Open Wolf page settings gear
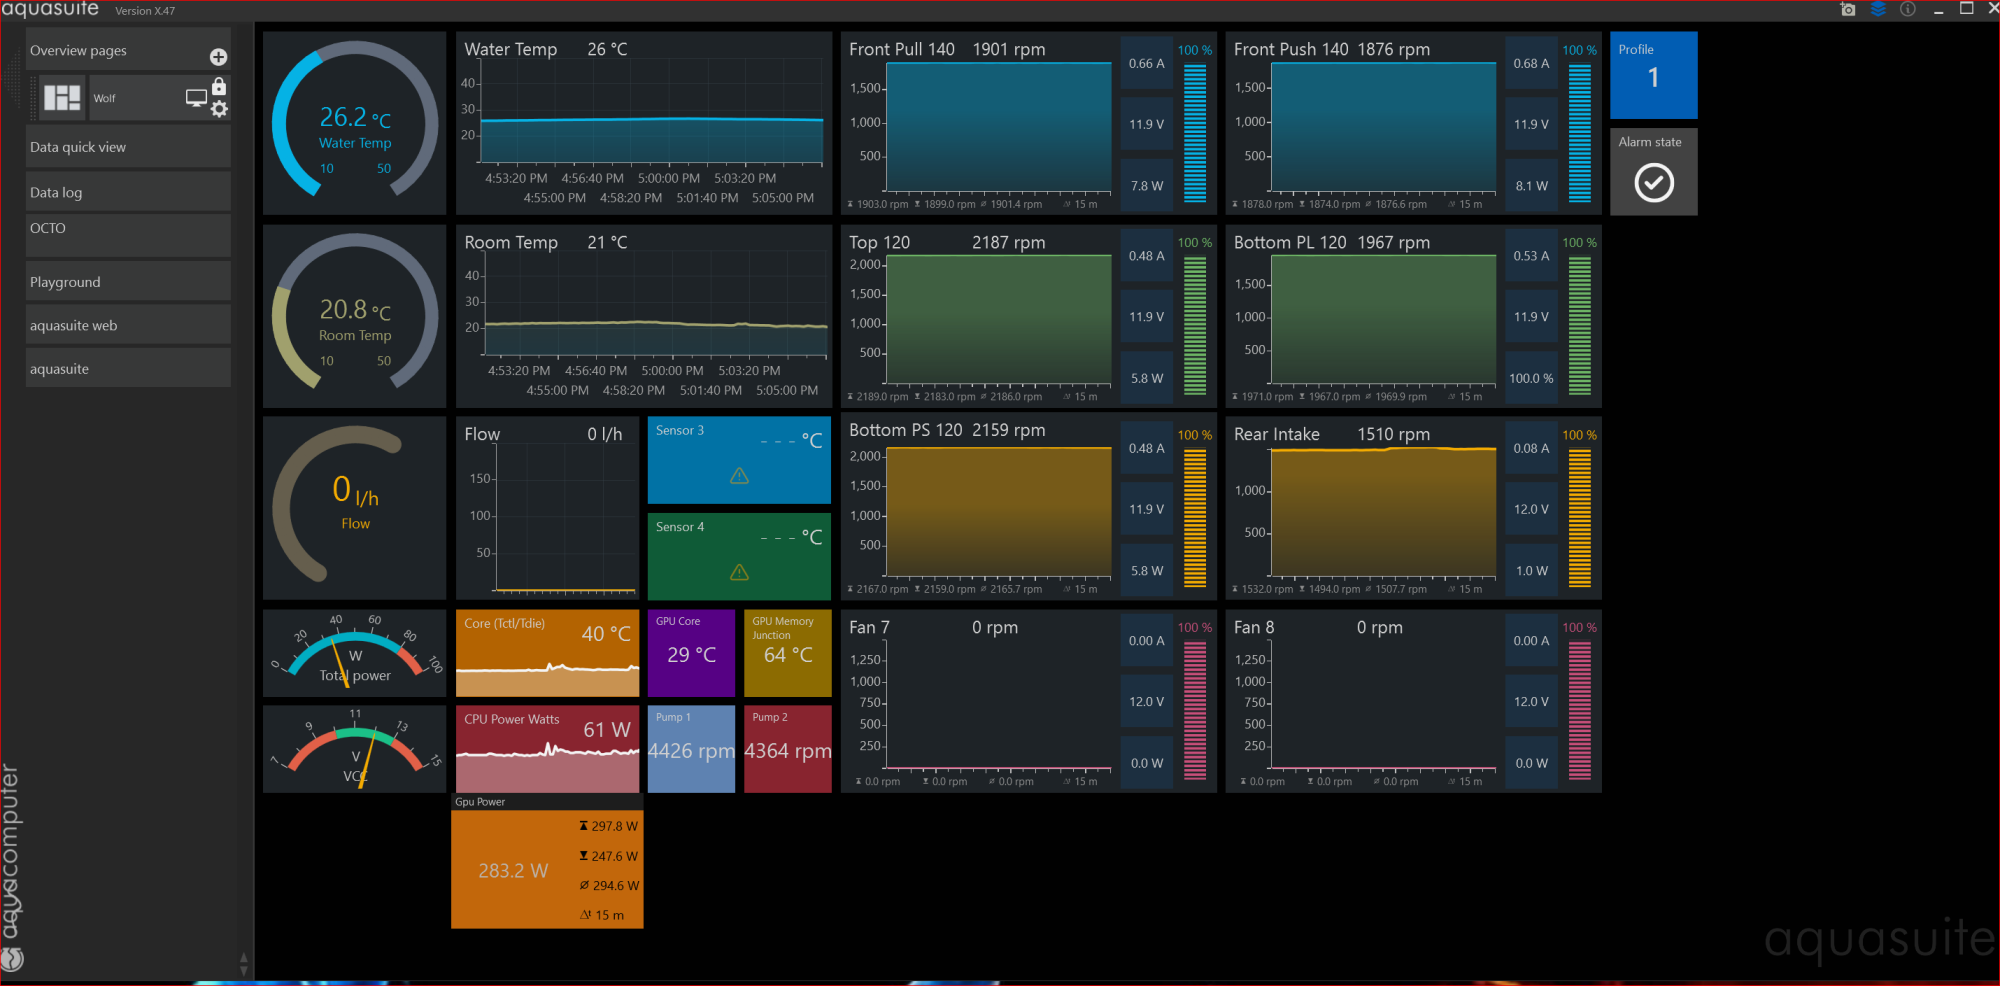The image size is (2000, 986). 219,109
